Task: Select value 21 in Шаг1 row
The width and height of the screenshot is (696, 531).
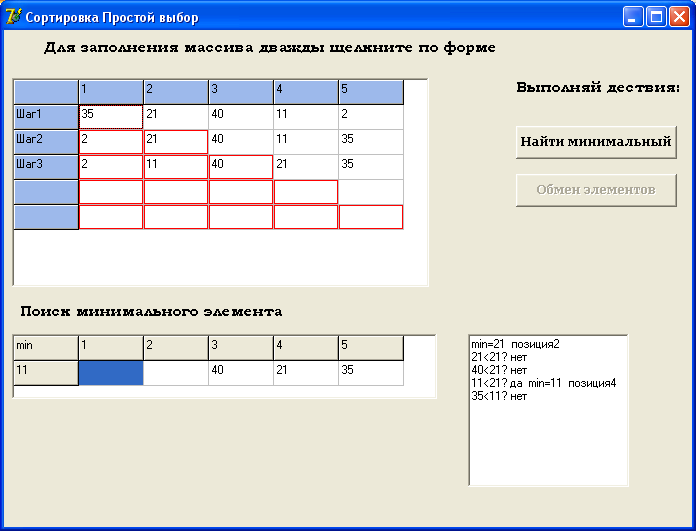Action: pos(176,117)
